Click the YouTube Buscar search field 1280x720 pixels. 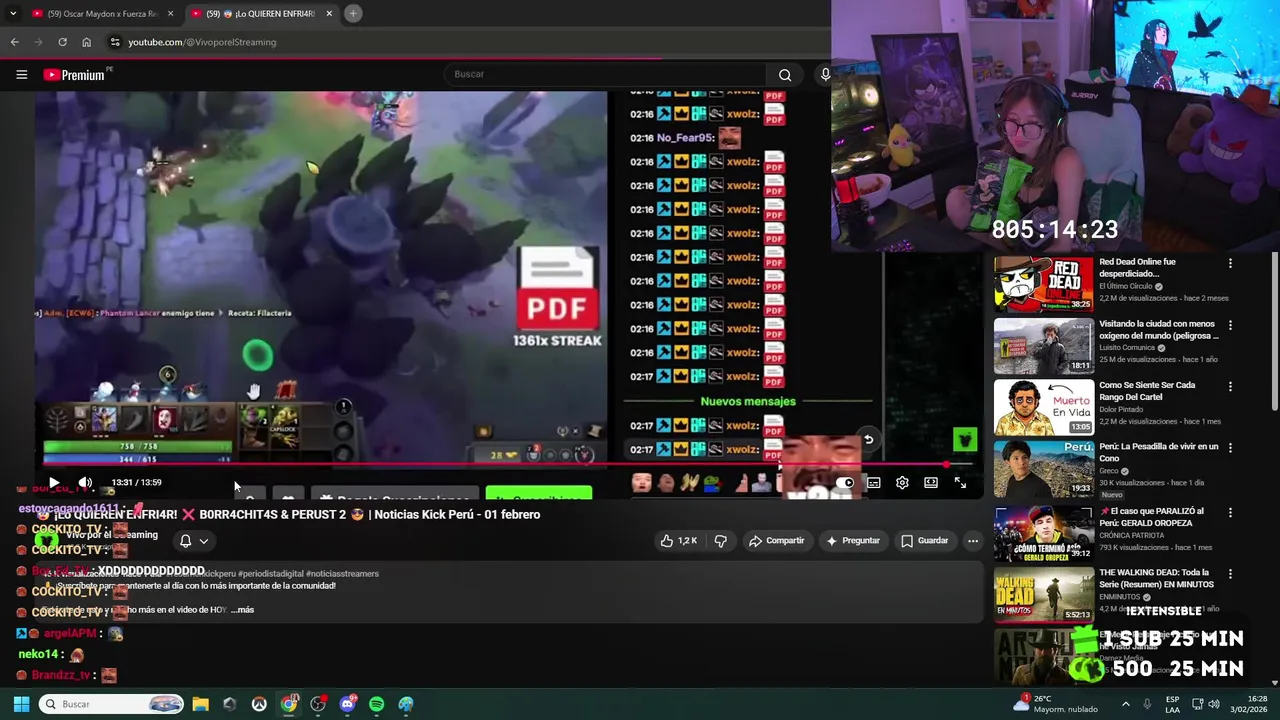605,75
